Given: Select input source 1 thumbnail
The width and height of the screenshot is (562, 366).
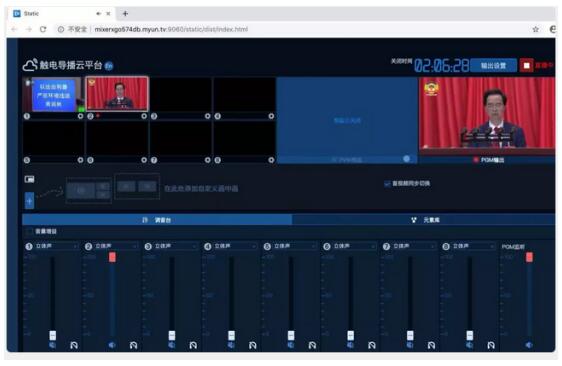Looking at the screenshot, I should (53, 95).
